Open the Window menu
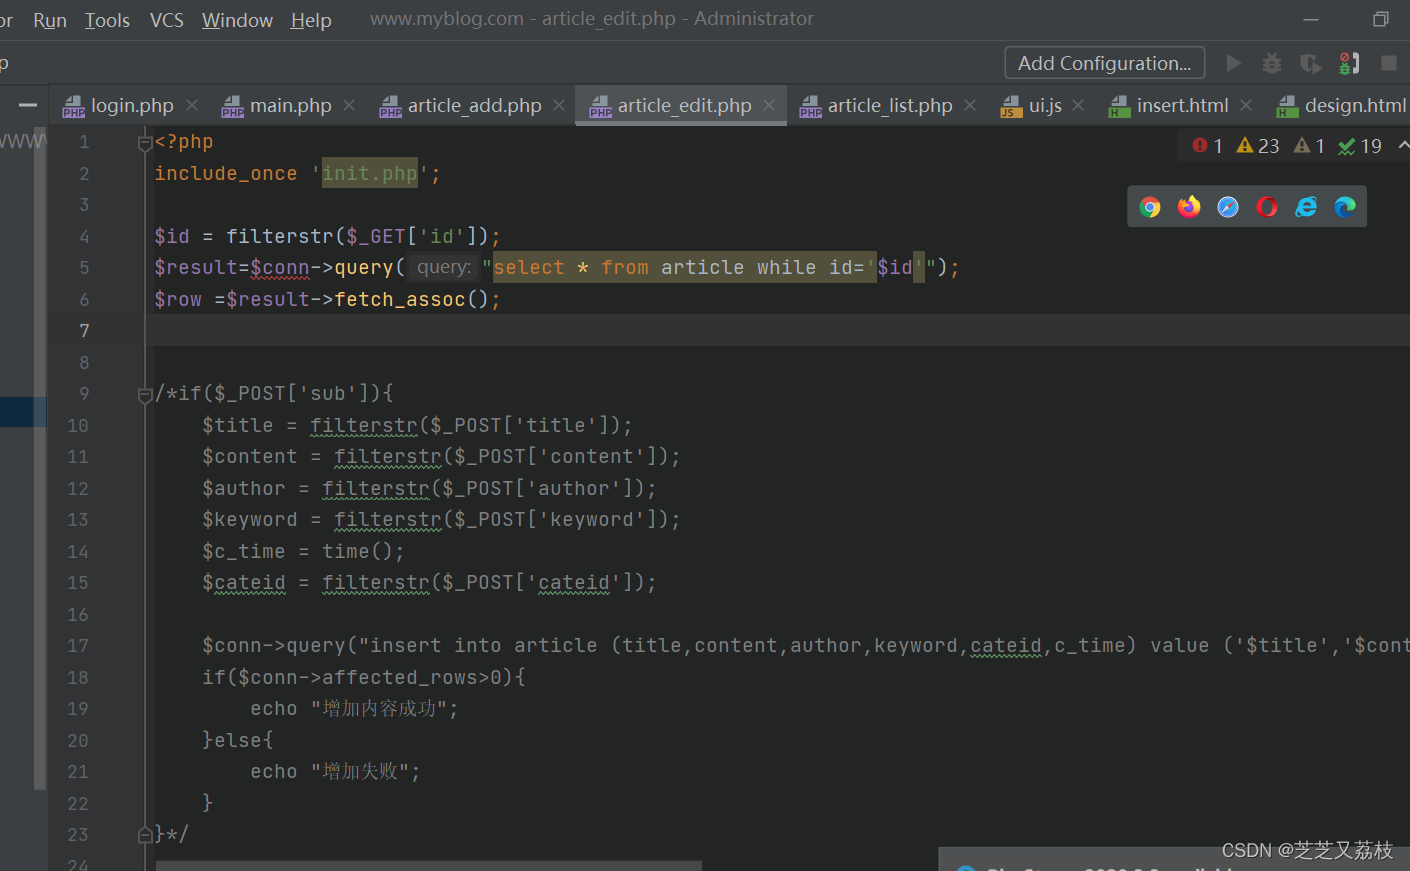Viewport: 1410px width, 871px height. click(237, 20)
